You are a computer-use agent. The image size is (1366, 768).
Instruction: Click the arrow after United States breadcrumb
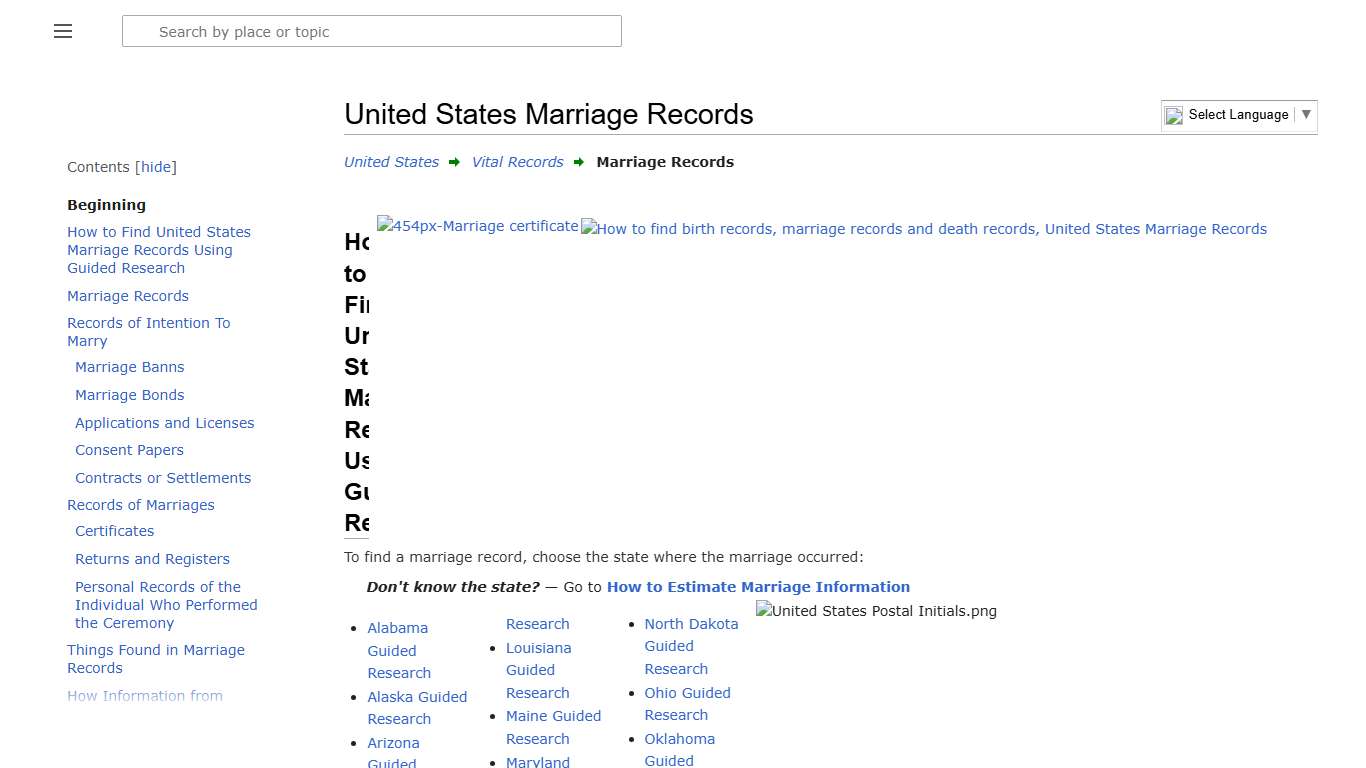tap(455, 162)
